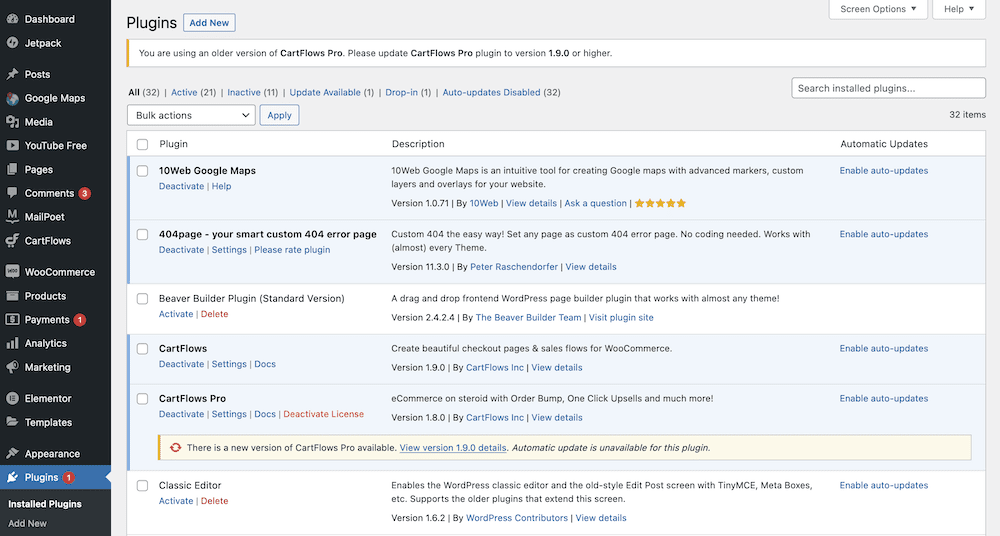Click the Google Maps globe icon
Screen dimensions: 1000x536
click(x=12, y=98)
